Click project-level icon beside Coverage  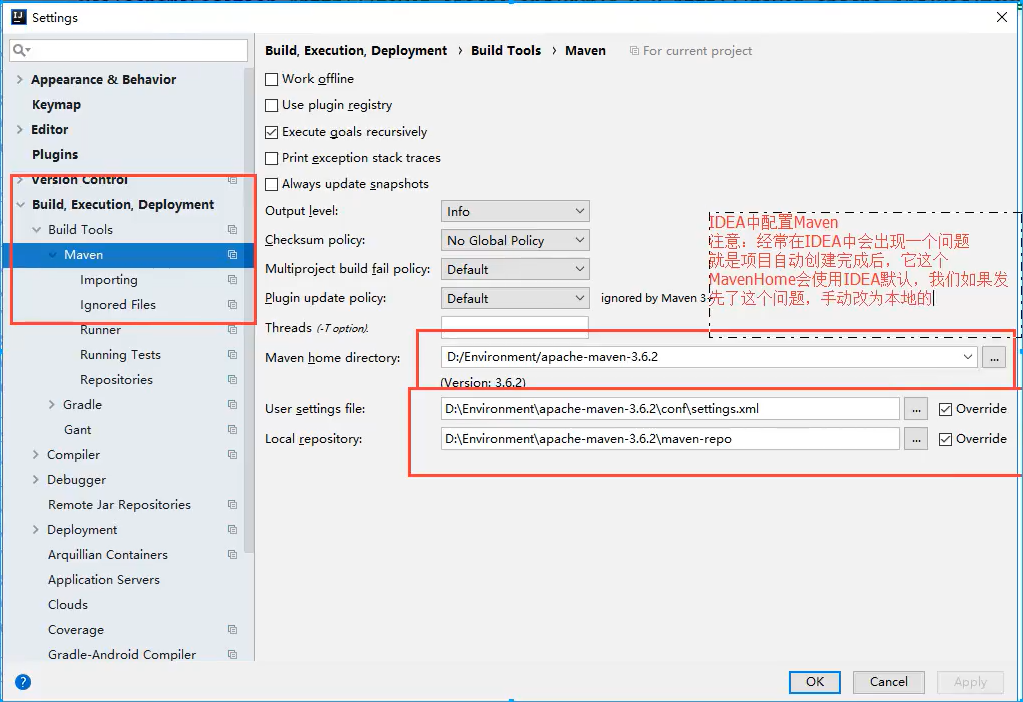pyautogui.click(x=232, y=630)
